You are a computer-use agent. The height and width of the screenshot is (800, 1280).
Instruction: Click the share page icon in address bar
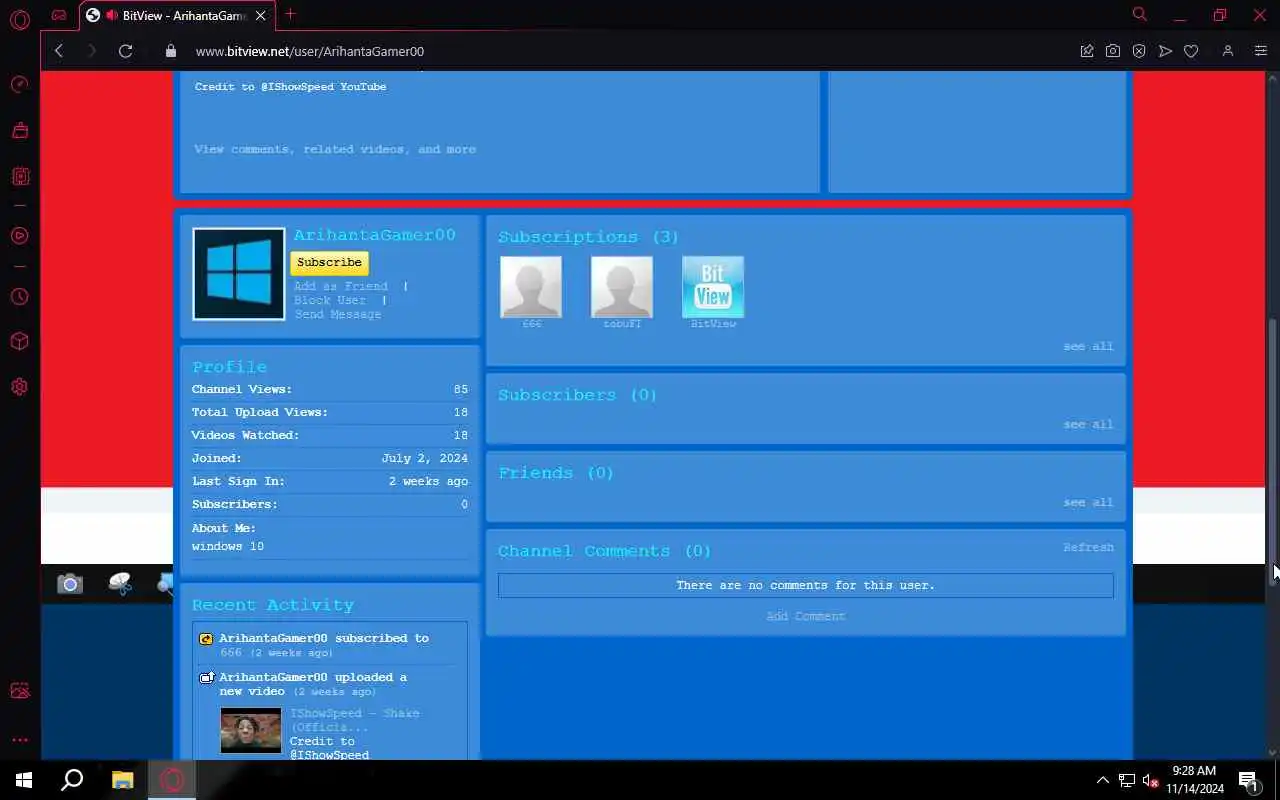(x=1087, y=51)
